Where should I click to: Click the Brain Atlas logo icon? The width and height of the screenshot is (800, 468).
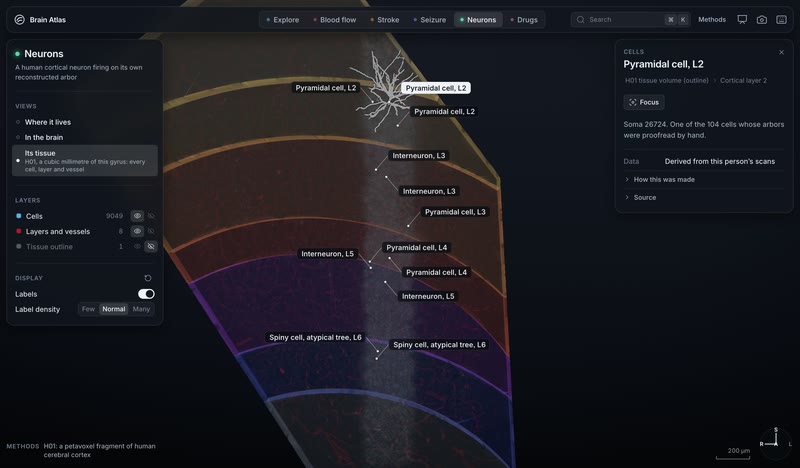pyautogui.click(x=19, y=19)
